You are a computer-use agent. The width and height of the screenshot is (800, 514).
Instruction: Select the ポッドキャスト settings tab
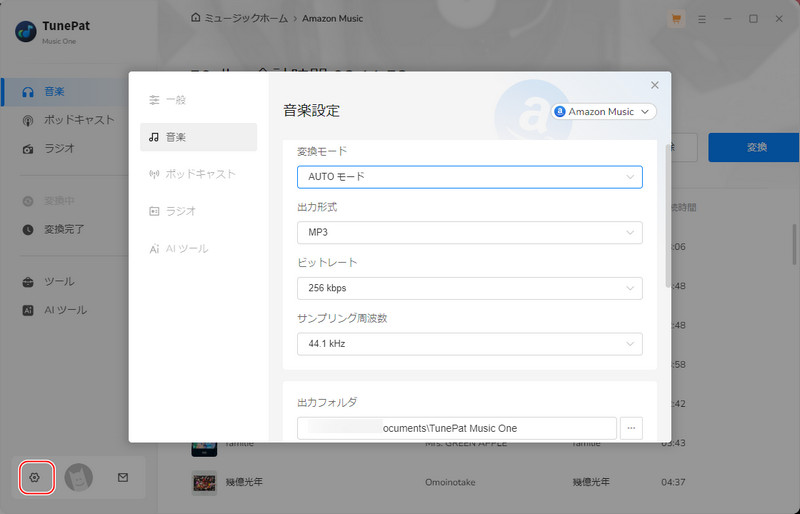pyautogui.click(x=198, y=174)
